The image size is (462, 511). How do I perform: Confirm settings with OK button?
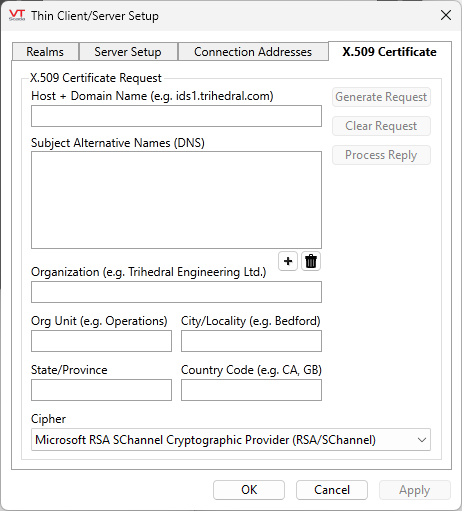pyautogui.click(x=249, y=490)
